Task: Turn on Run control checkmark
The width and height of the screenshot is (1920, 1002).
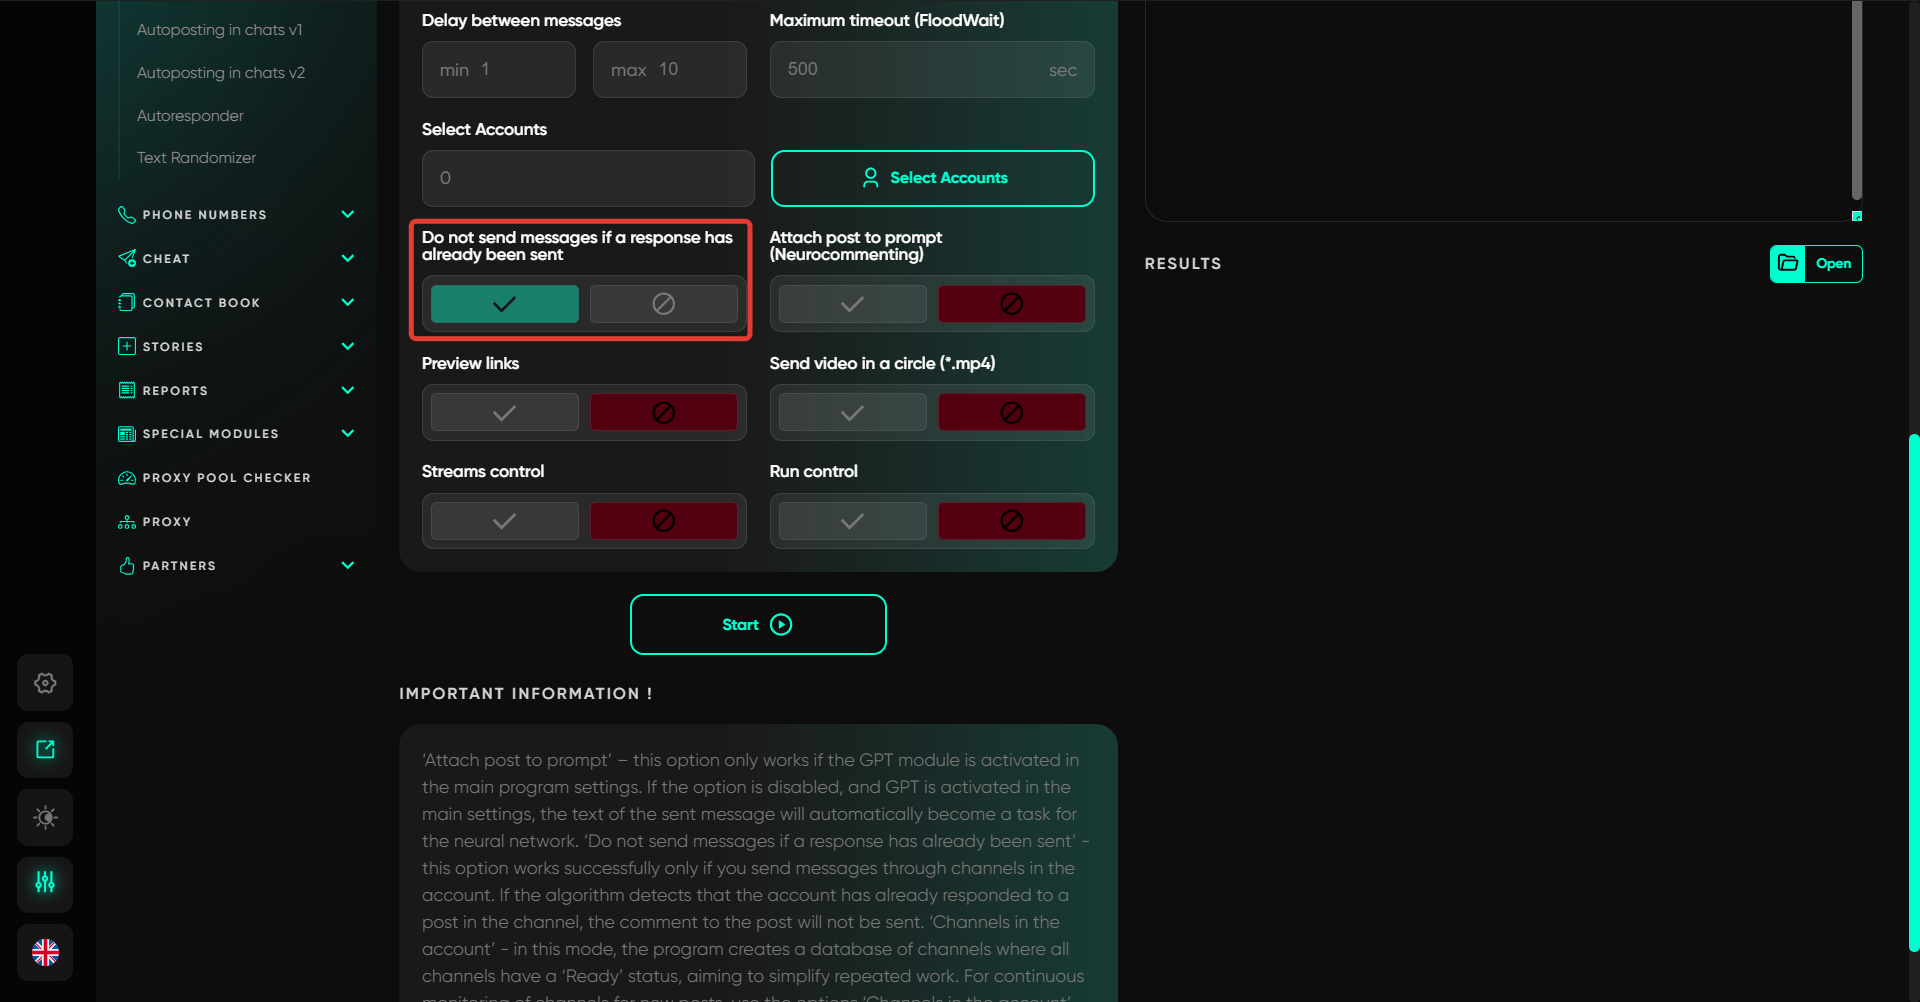Action: 852,521
